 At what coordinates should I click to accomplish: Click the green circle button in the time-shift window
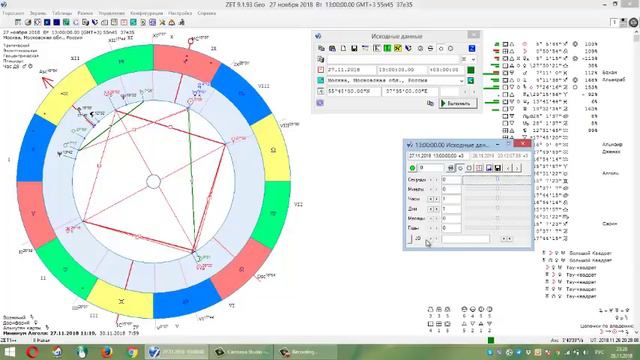pos(412,168)
